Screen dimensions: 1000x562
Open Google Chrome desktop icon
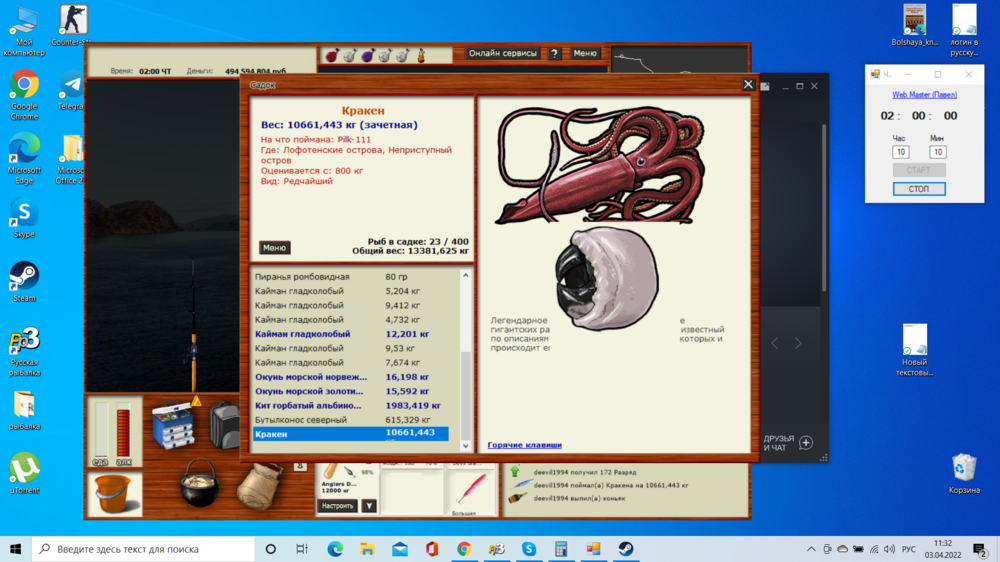coord(24,94)
